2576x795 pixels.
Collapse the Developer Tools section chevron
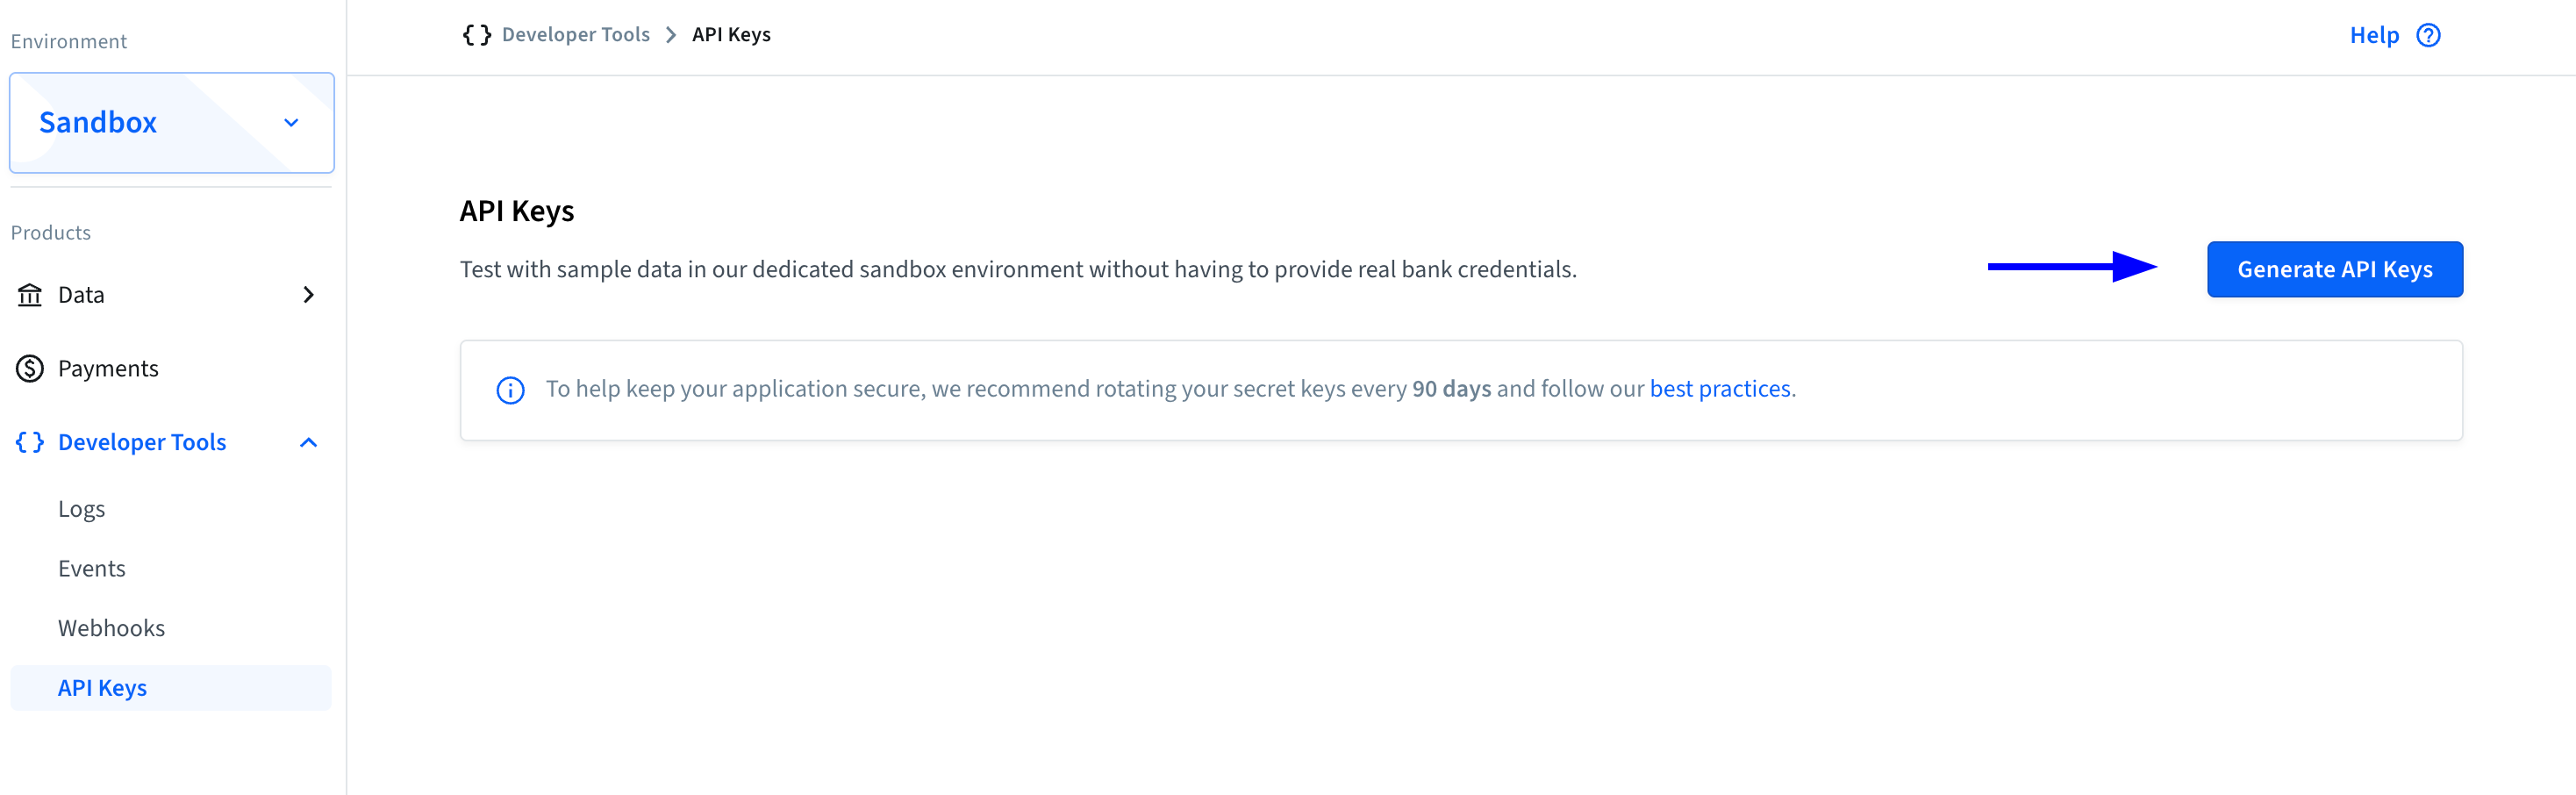[308, 442]
